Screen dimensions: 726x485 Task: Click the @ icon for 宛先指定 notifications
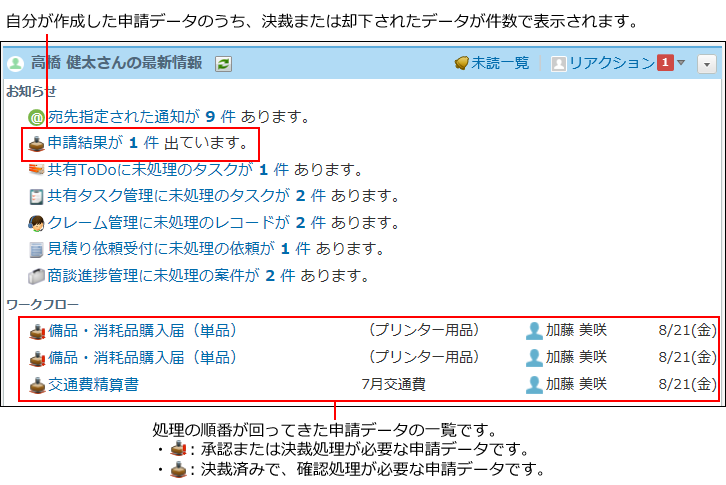click(36, 117)
